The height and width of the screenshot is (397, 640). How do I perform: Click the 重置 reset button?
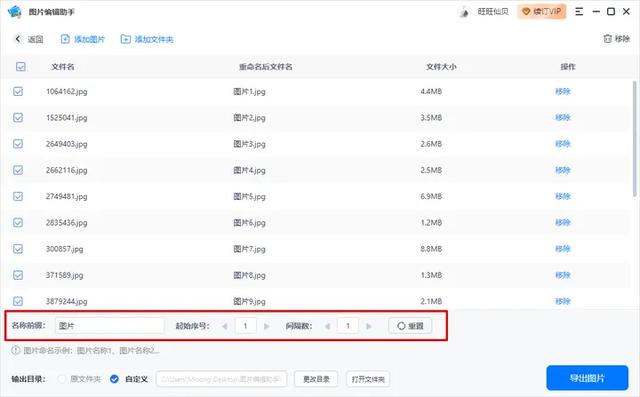410,326
